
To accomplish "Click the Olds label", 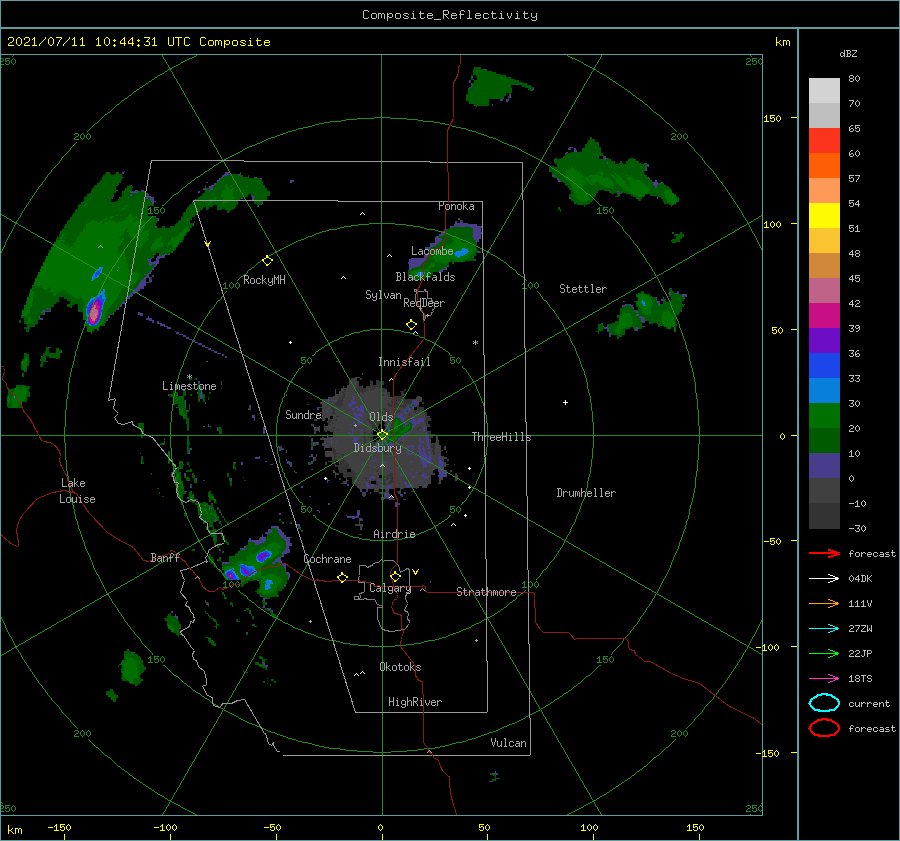I will point(381,417).
